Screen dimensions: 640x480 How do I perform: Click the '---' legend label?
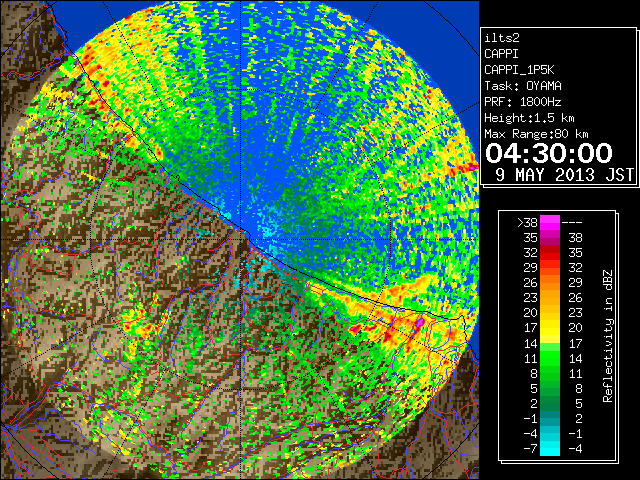tap(572, 223)
